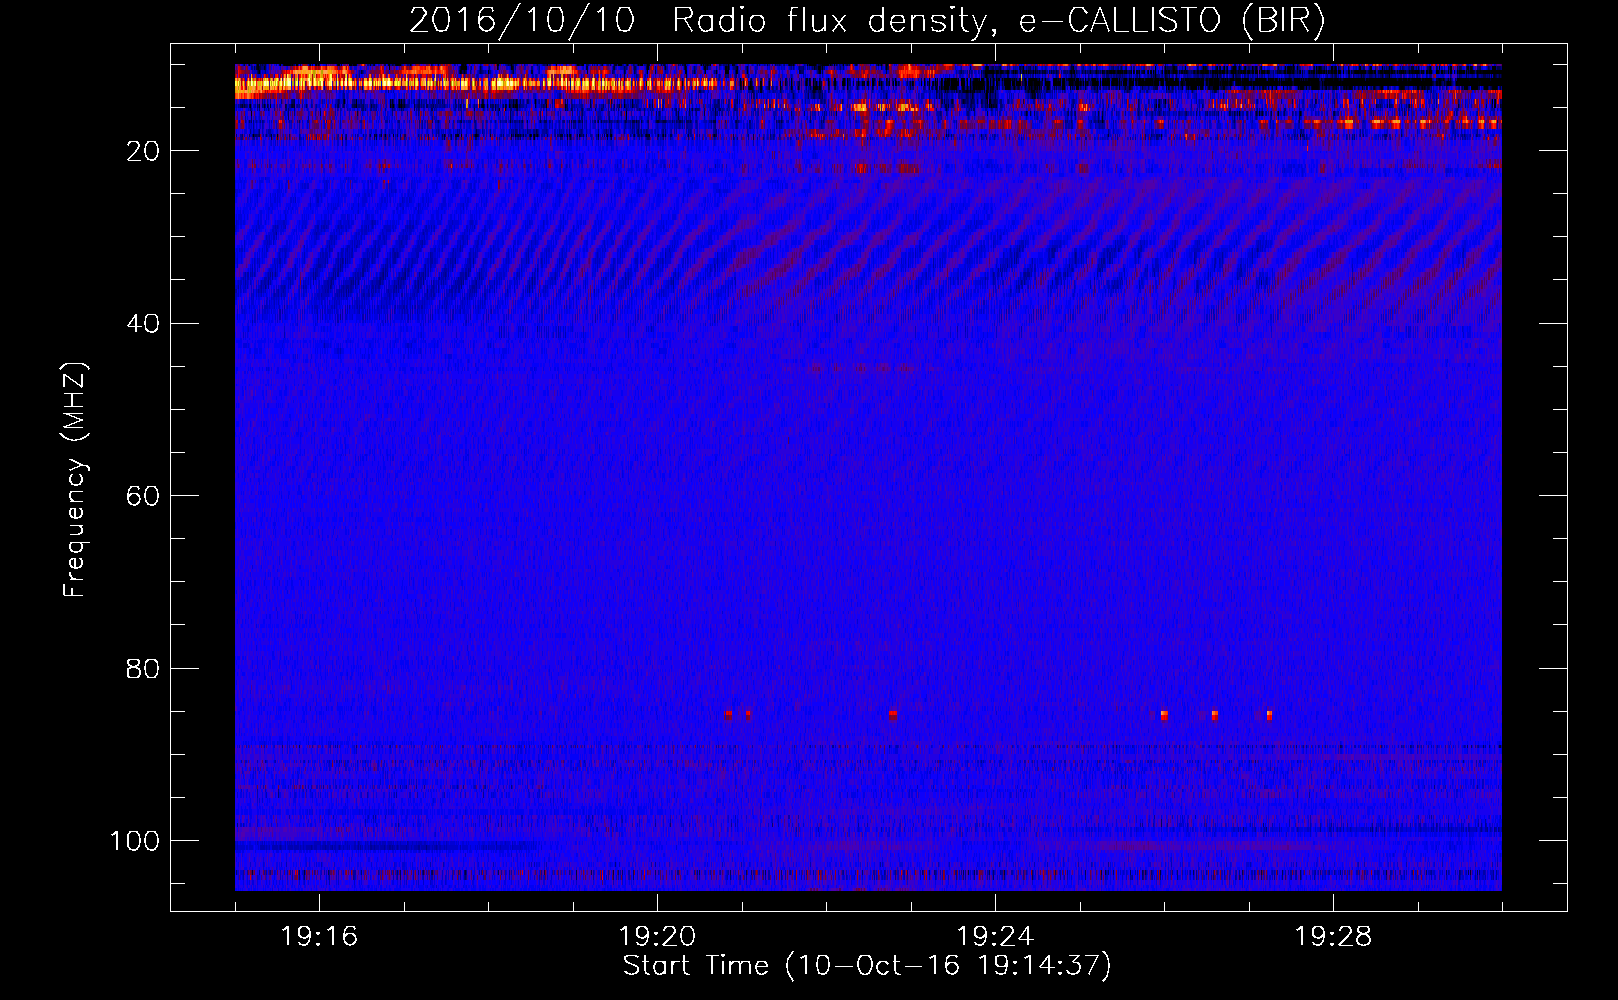The width and height of the screenshot is (1618, 1000).
Task: Select the 19:16 time axis label
Action: pyautogui.click(x=319, y=937)
